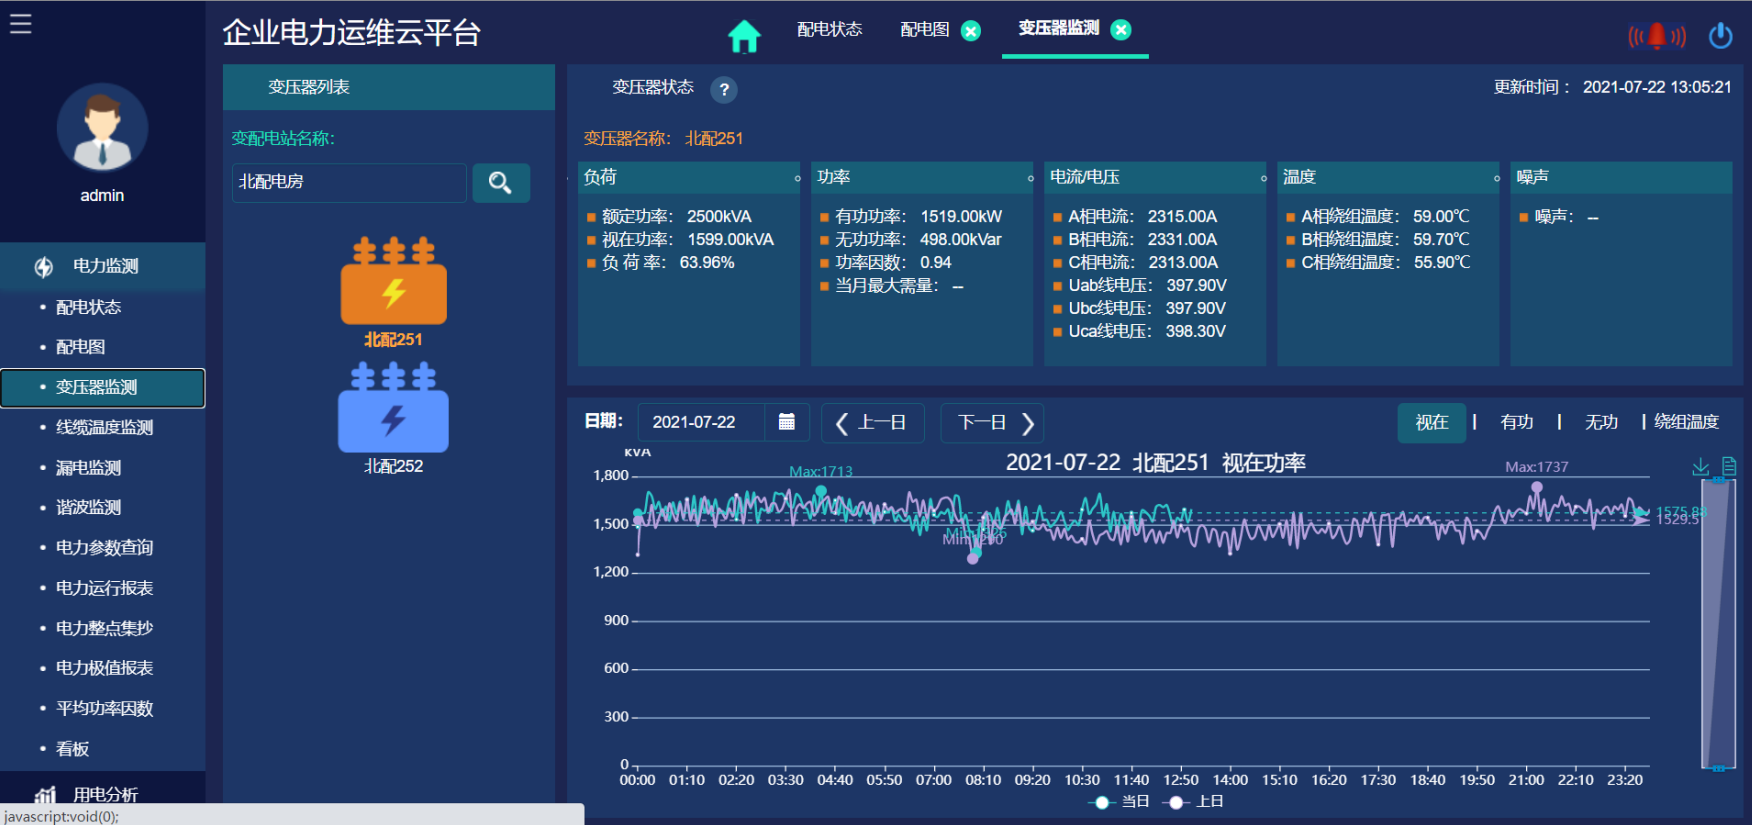The height and width of the screenshot is (825, 1752).
Task: Open 看板 in the sidebar
Action: coord(72,749)
